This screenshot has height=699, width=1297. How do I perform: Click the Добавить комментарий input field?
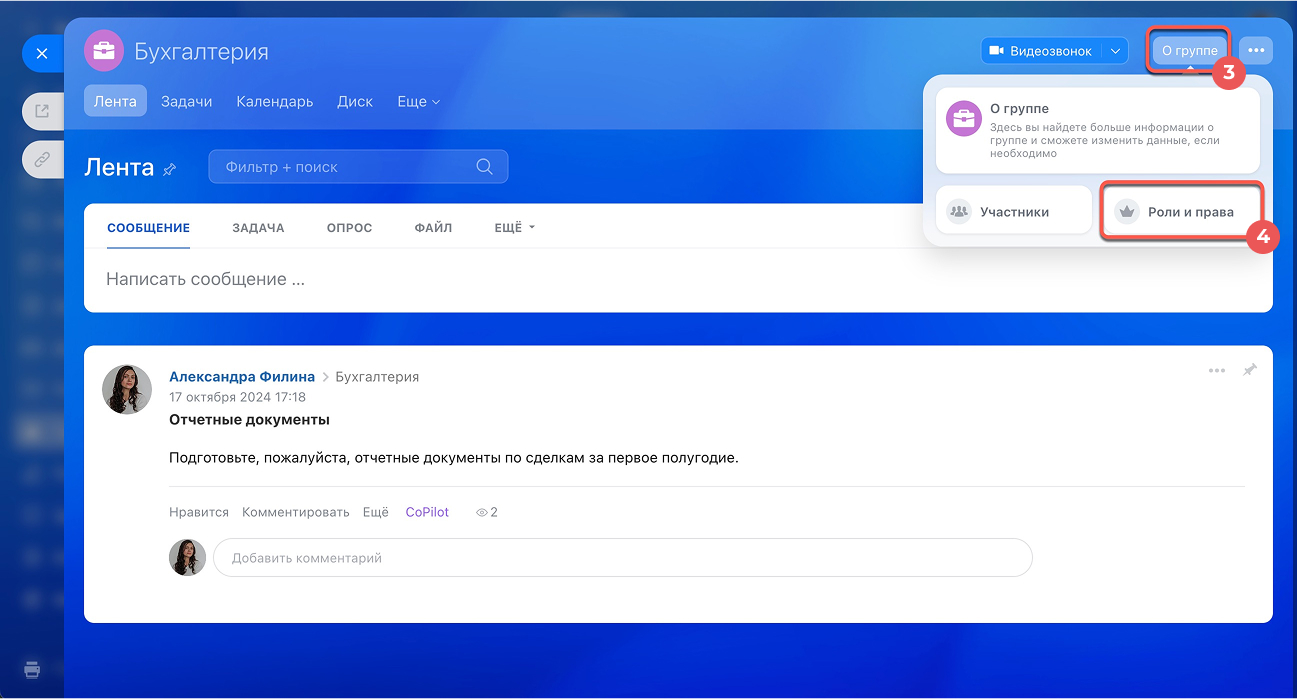point(622,558)
